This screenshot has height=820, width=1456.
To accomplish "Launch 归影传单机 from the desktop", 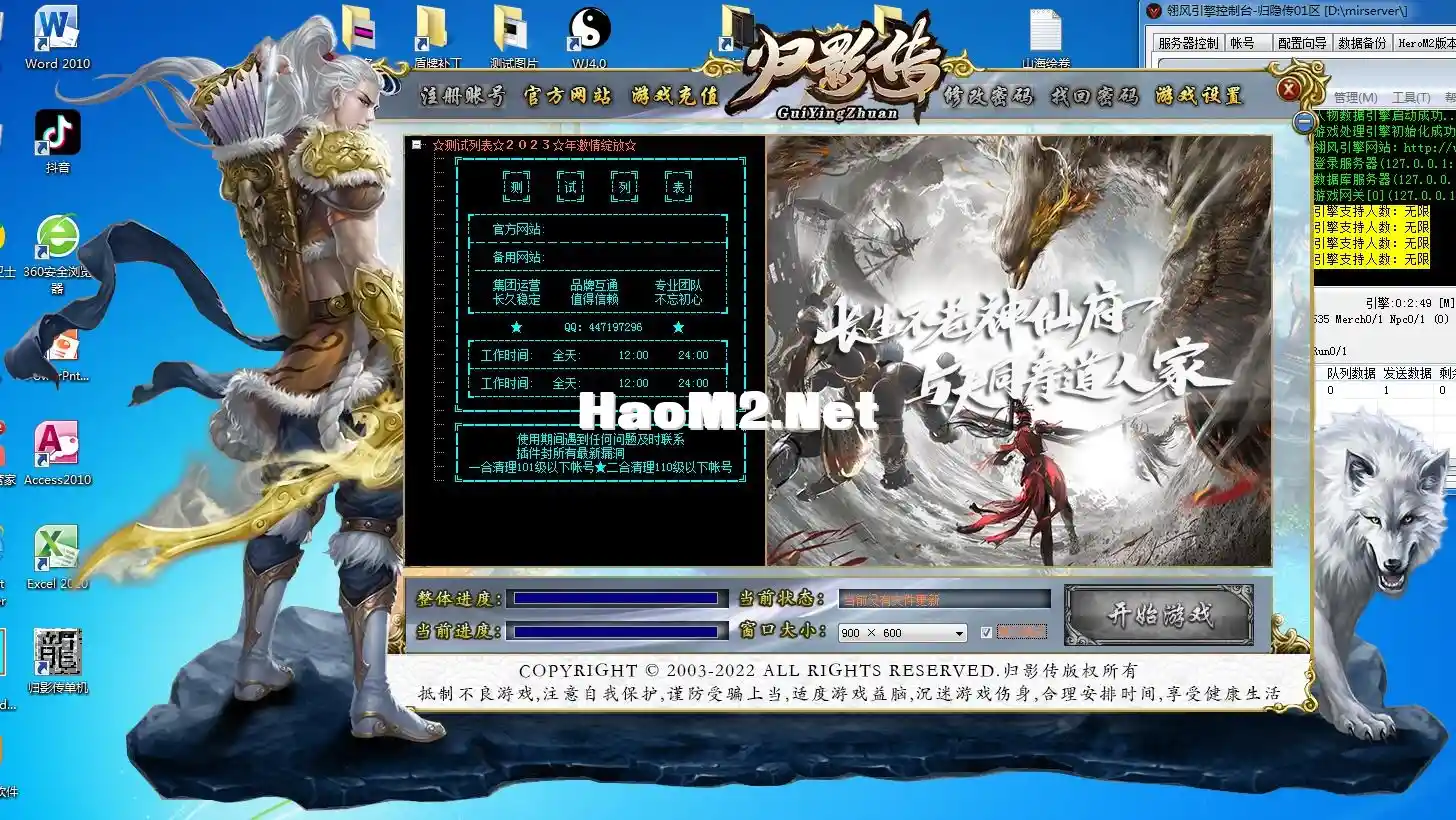I will click(57, 661).
